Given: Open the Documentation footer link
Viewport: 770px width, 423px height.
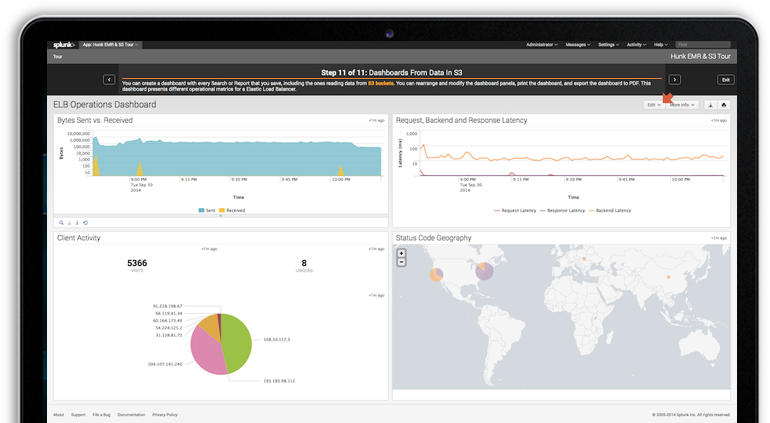Looking at the screenshot, I should 131,415.
